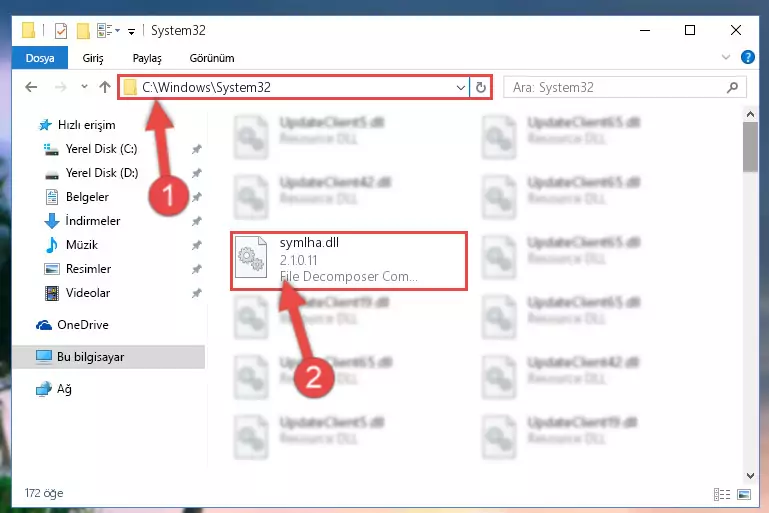Open the Dosya file menu
The image size is (769, 513).
(40, 58)
